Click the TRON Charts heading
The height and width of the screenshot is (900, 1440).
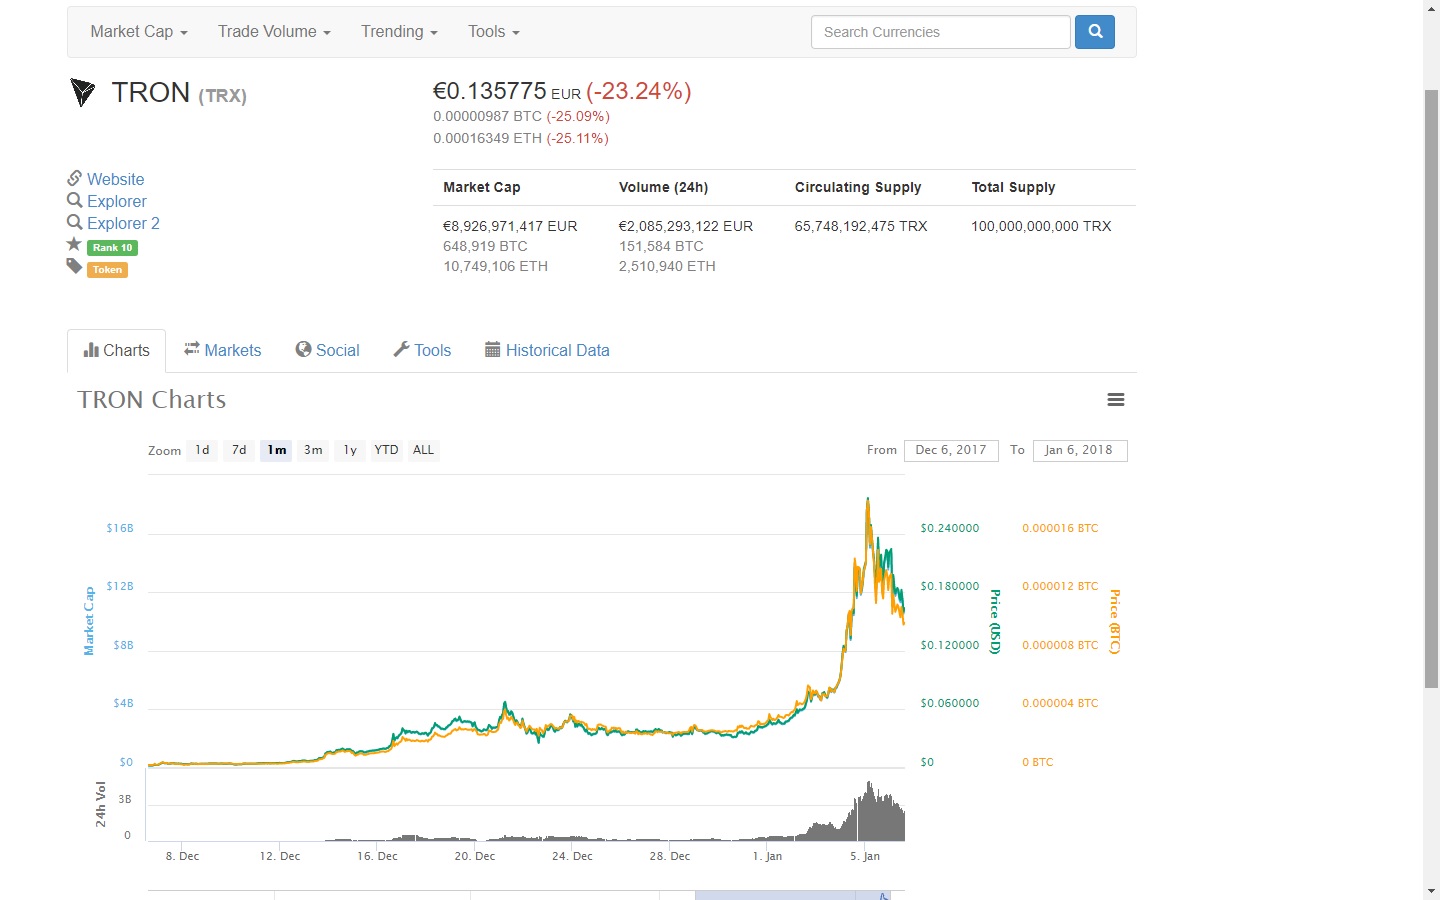point(152,400)
